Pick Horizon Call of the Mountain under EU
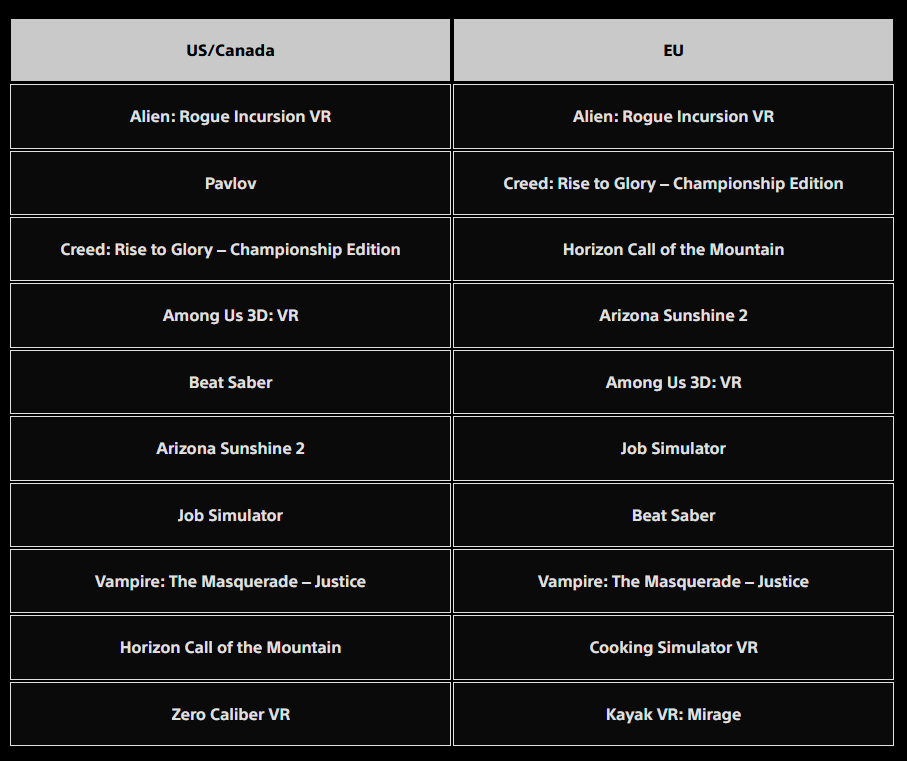 (x=673, y=249)
